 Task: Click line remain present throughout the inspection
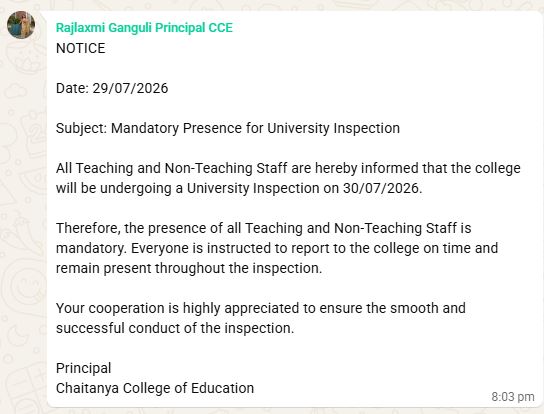point(189,268)
